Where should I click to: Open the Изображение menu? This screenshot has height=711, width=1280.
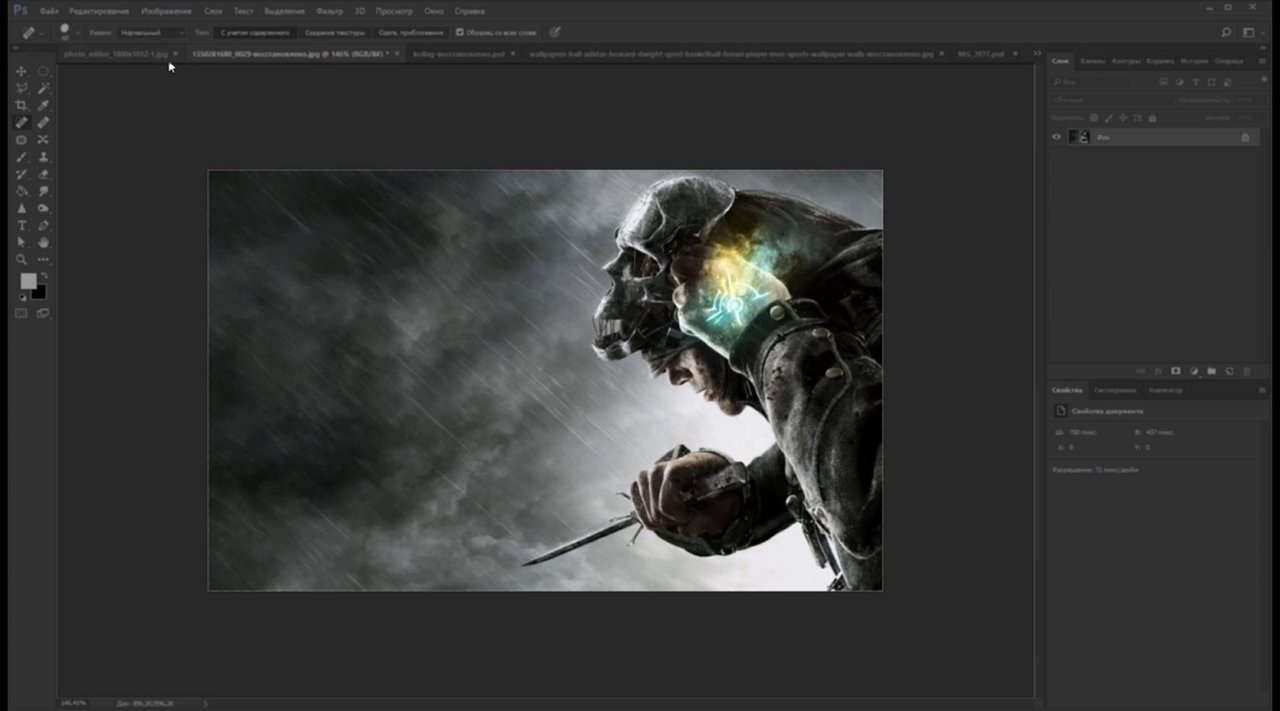[166, 11]
